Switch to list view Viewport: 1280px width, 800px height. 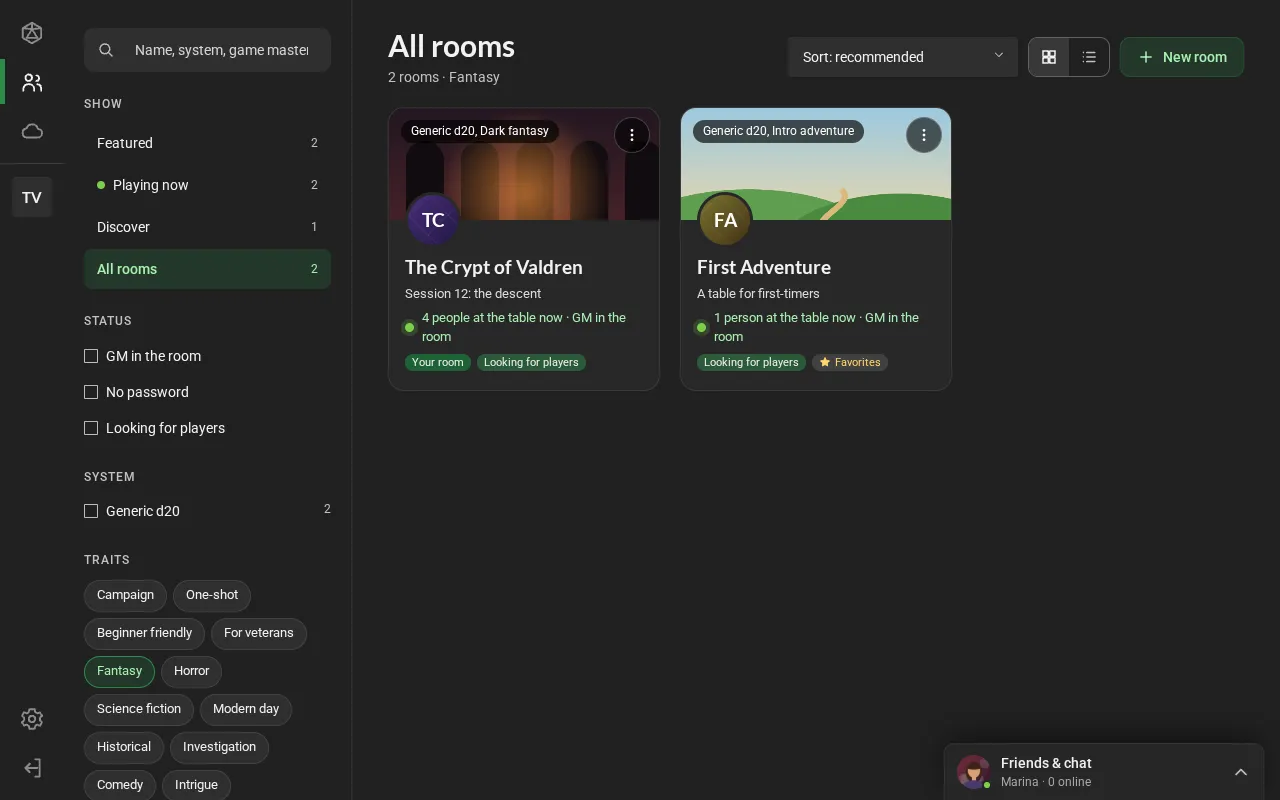pos(1089,57)
